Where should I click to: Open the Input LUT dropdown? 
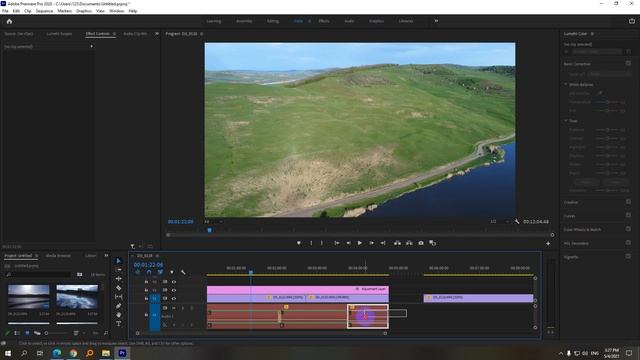point(610,74)
